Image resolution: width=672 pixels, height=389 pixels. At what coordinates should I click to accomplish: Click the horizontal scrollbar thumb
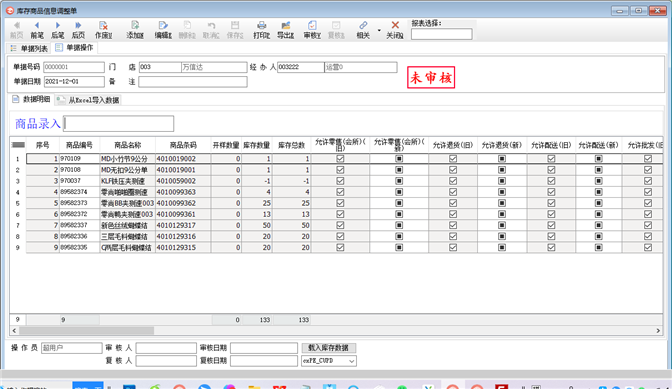tap(87, 331)
